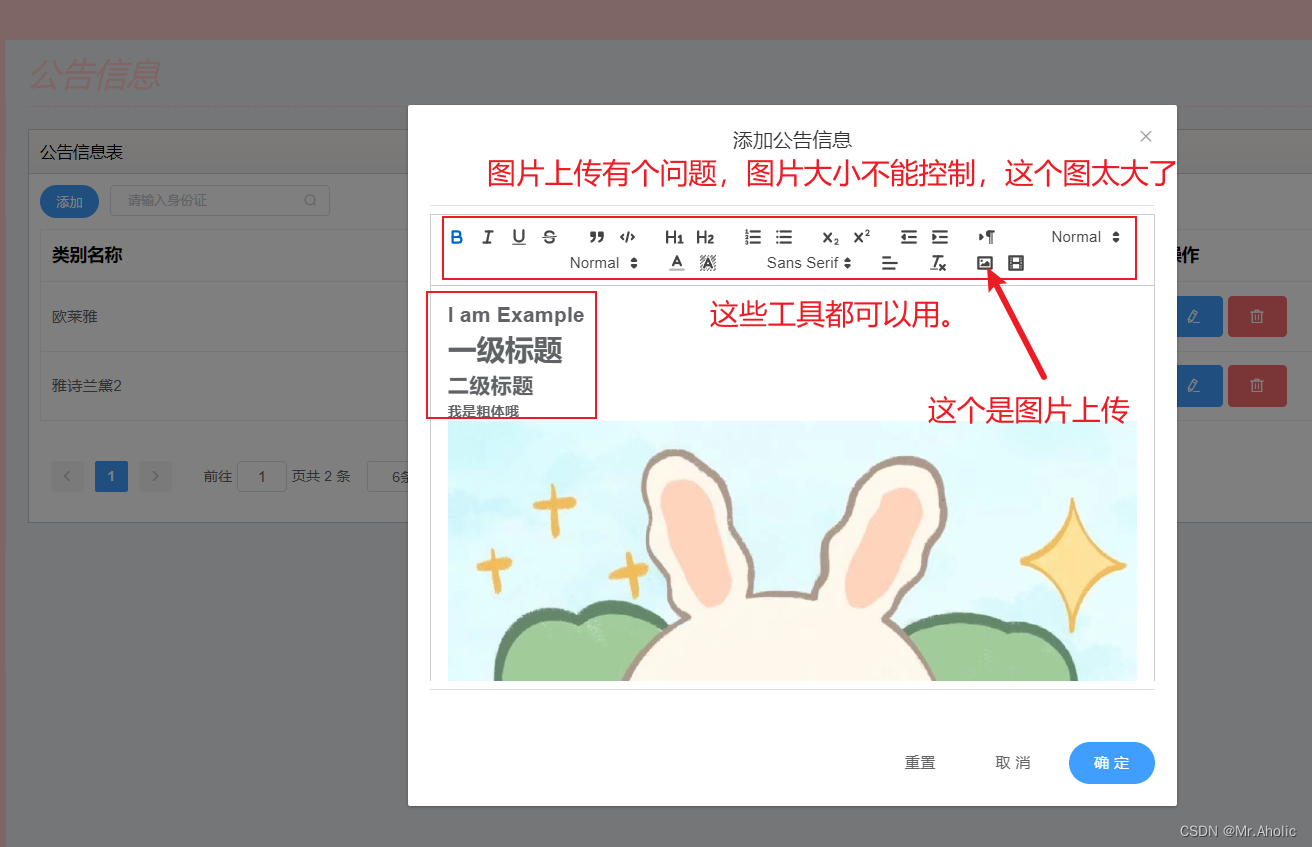Open the font color picker icon
Screen dimensions: 1312x847
[676, 263]
